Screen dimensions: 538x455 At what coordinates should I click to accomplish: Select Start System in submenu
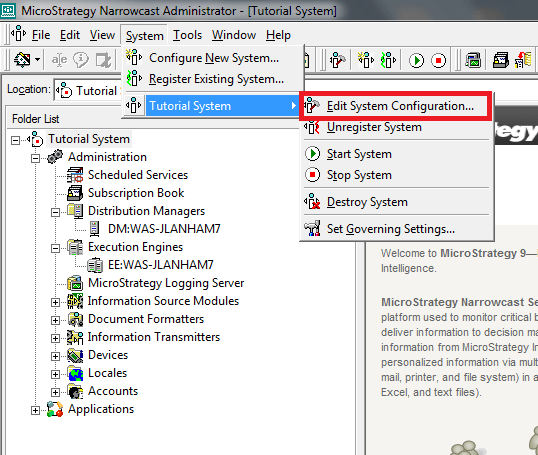[397, 154]
